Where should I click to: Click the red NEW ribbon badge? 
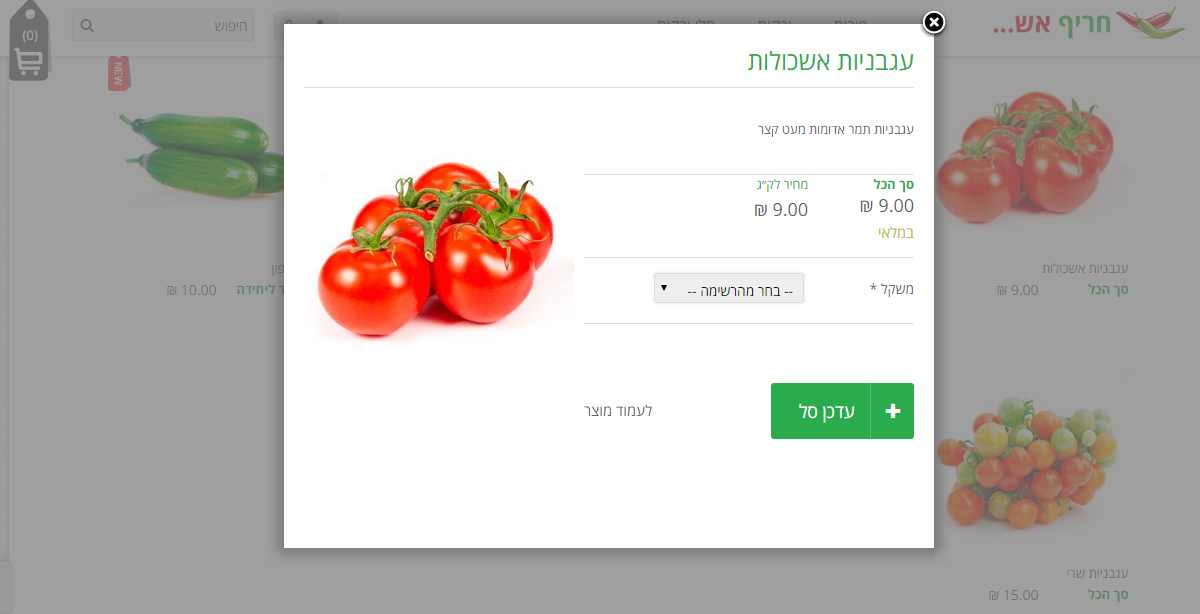[120, 73]
